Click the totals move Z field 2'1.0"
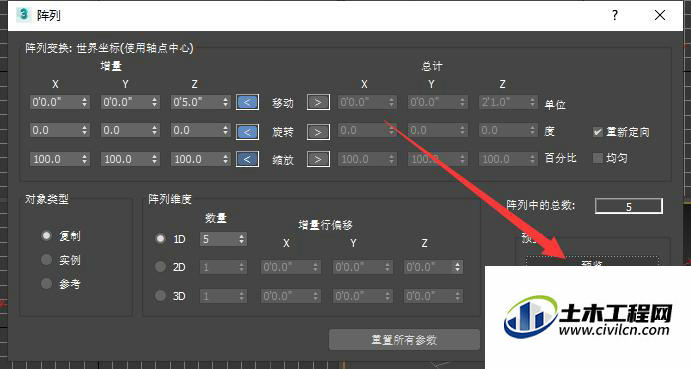This screenshot has height=369, width=691. click(508, 102)
